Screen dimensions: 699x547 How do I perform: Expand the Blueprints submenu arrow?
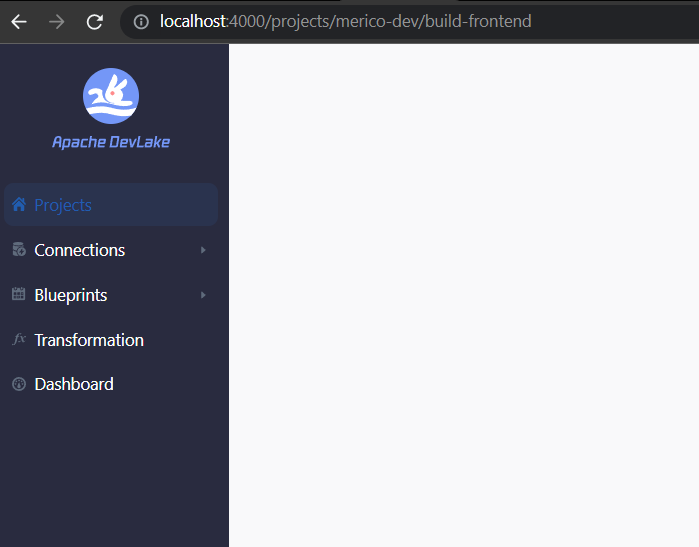click(203, 295)
